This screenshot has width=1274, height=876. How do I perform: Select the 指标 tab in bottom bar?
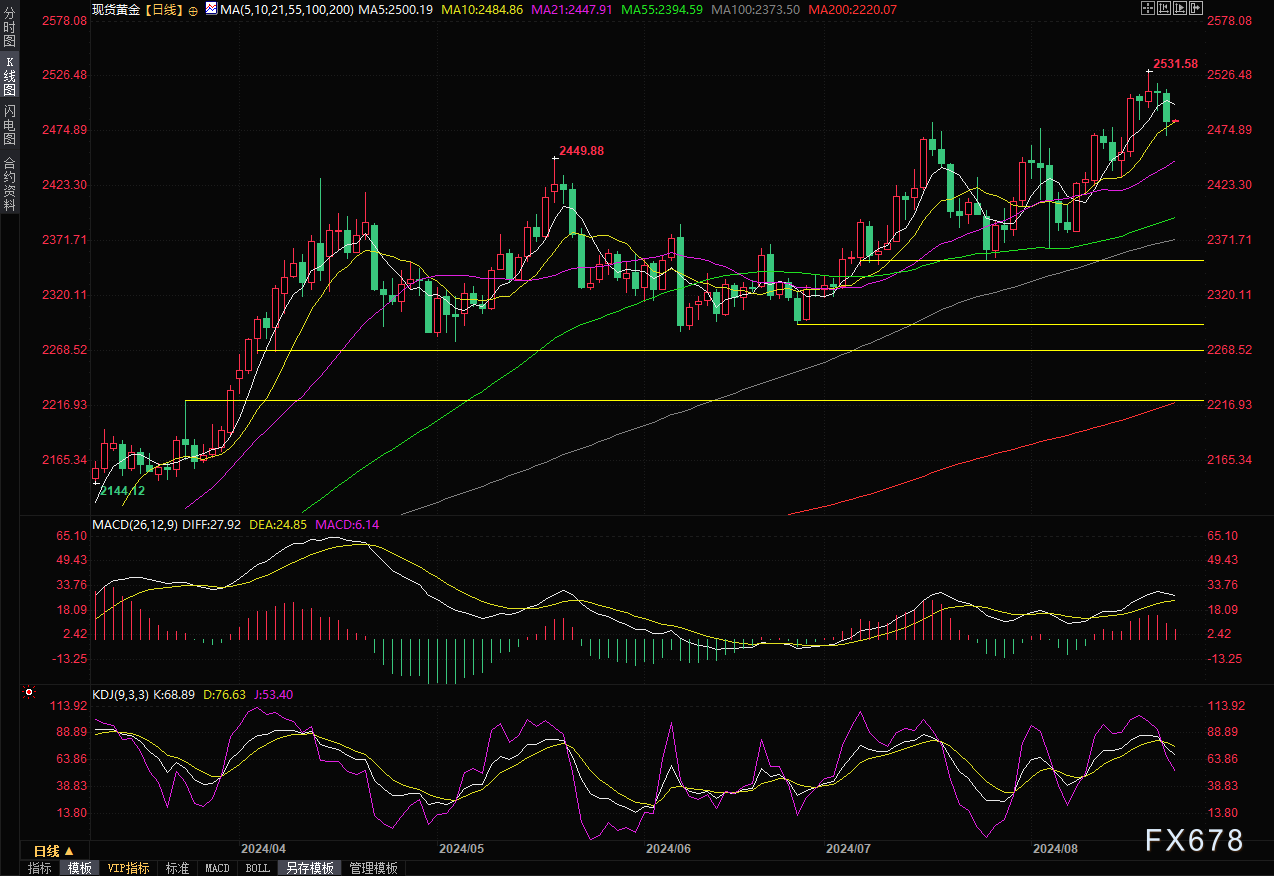coord(40,868)
